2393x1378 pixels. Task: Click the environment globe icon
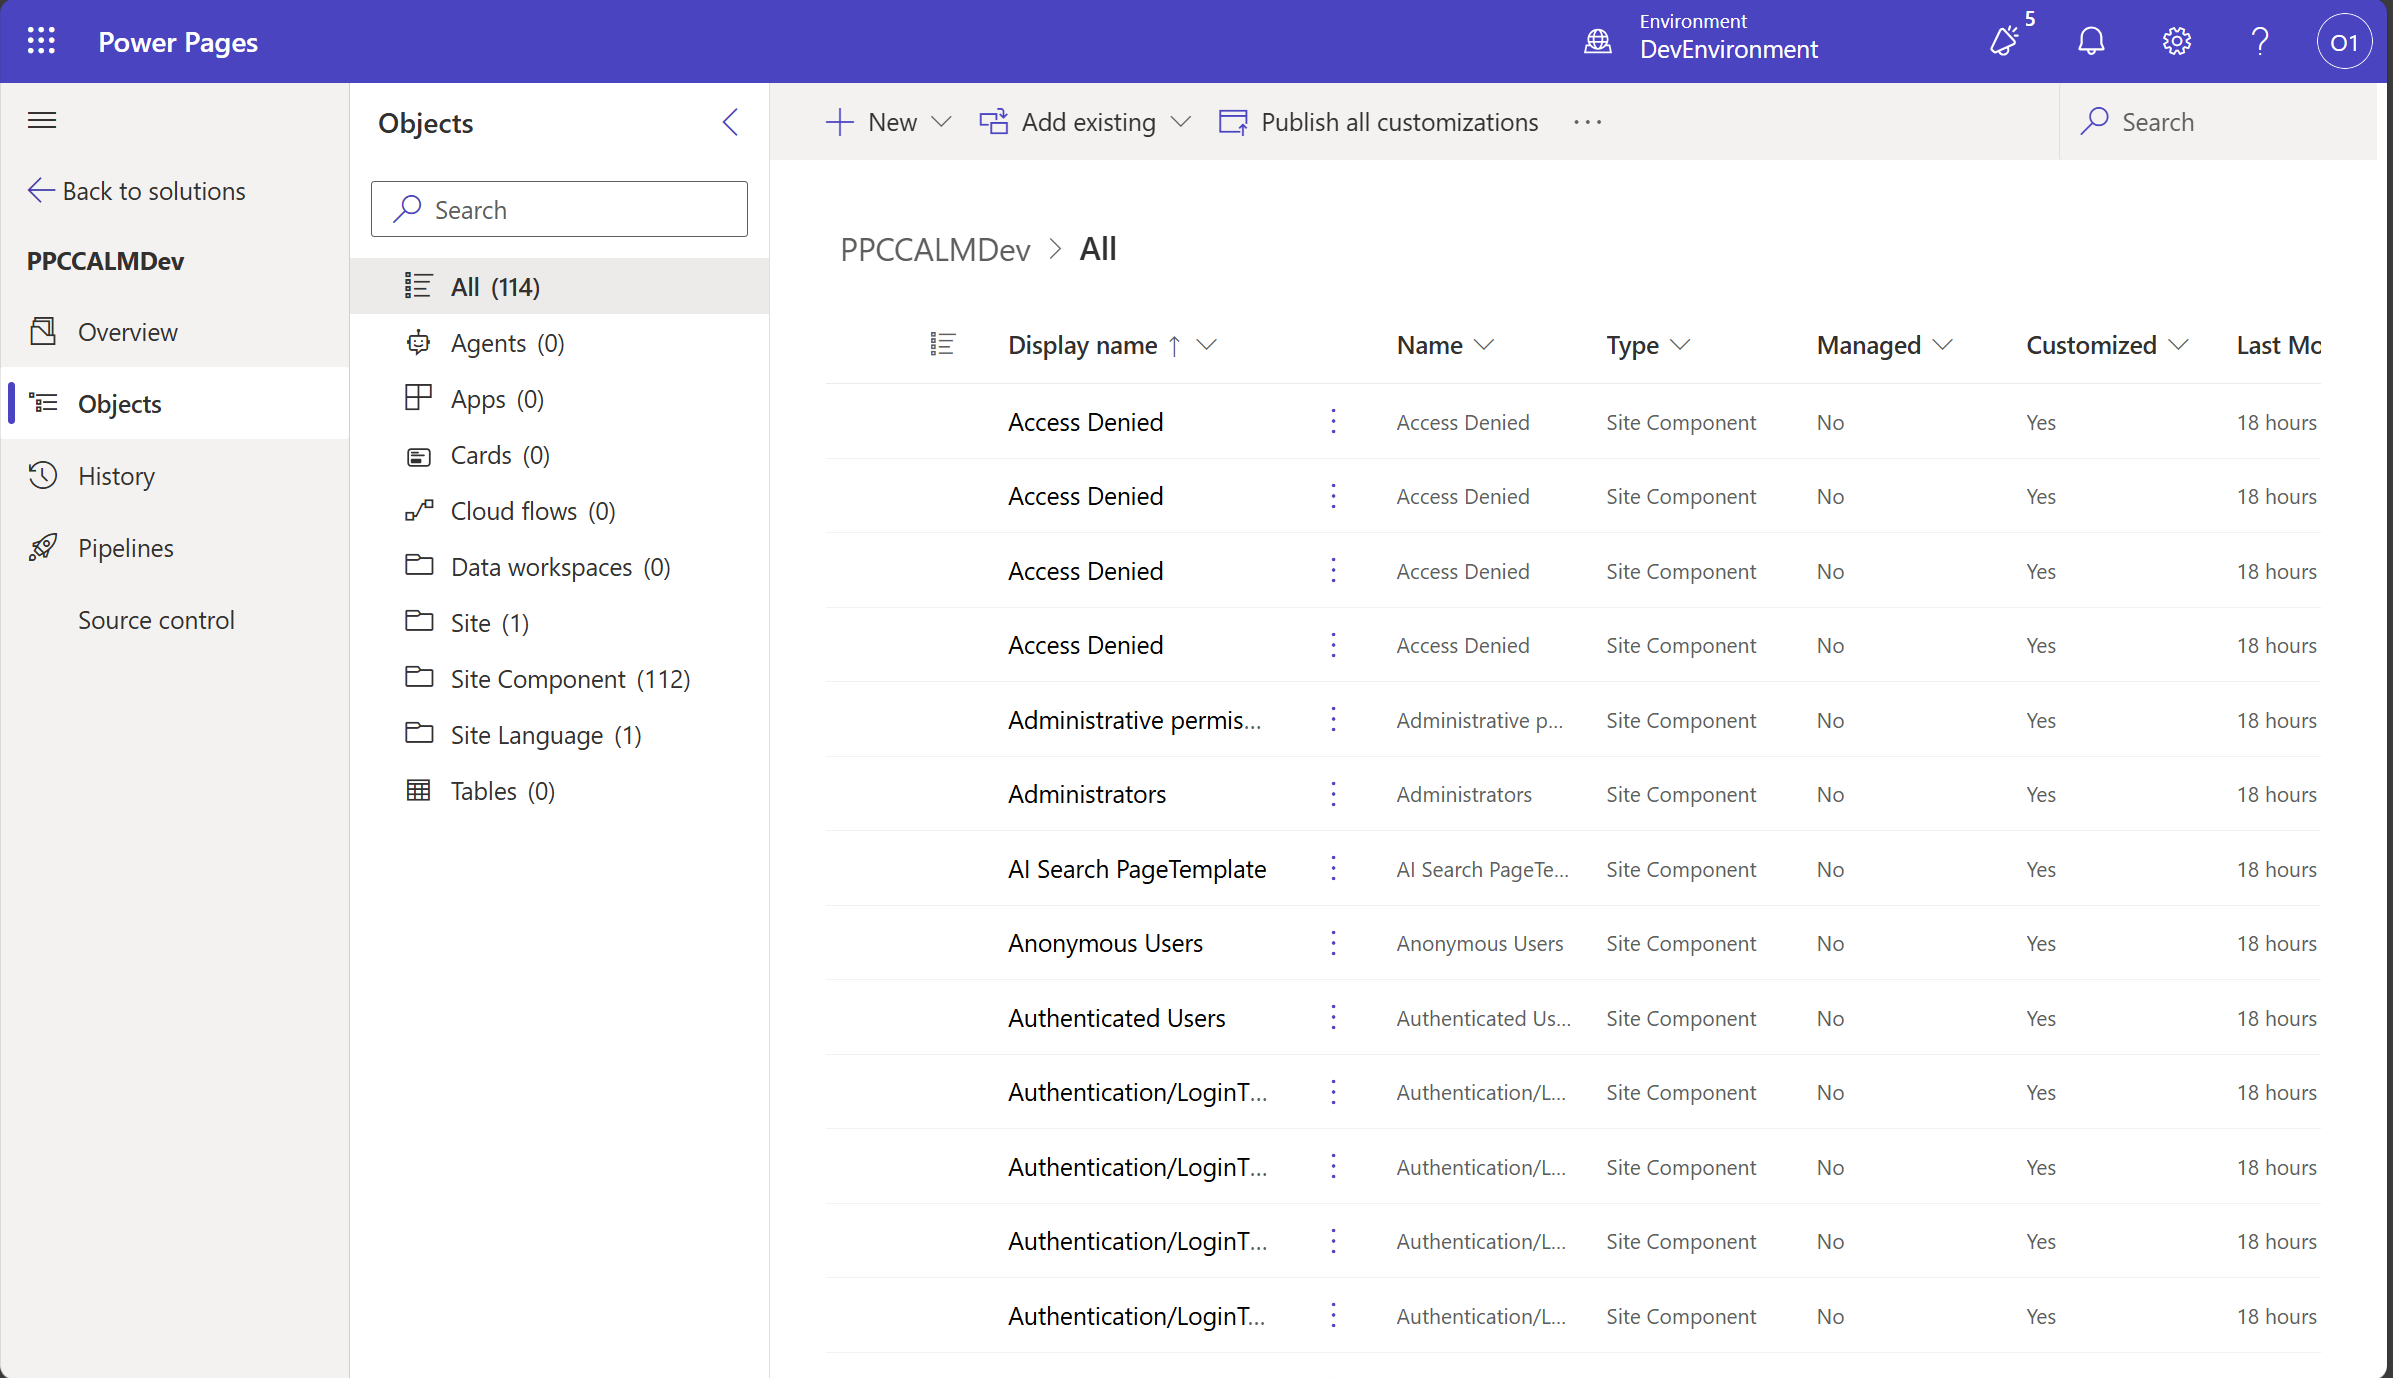[1598, 42]
